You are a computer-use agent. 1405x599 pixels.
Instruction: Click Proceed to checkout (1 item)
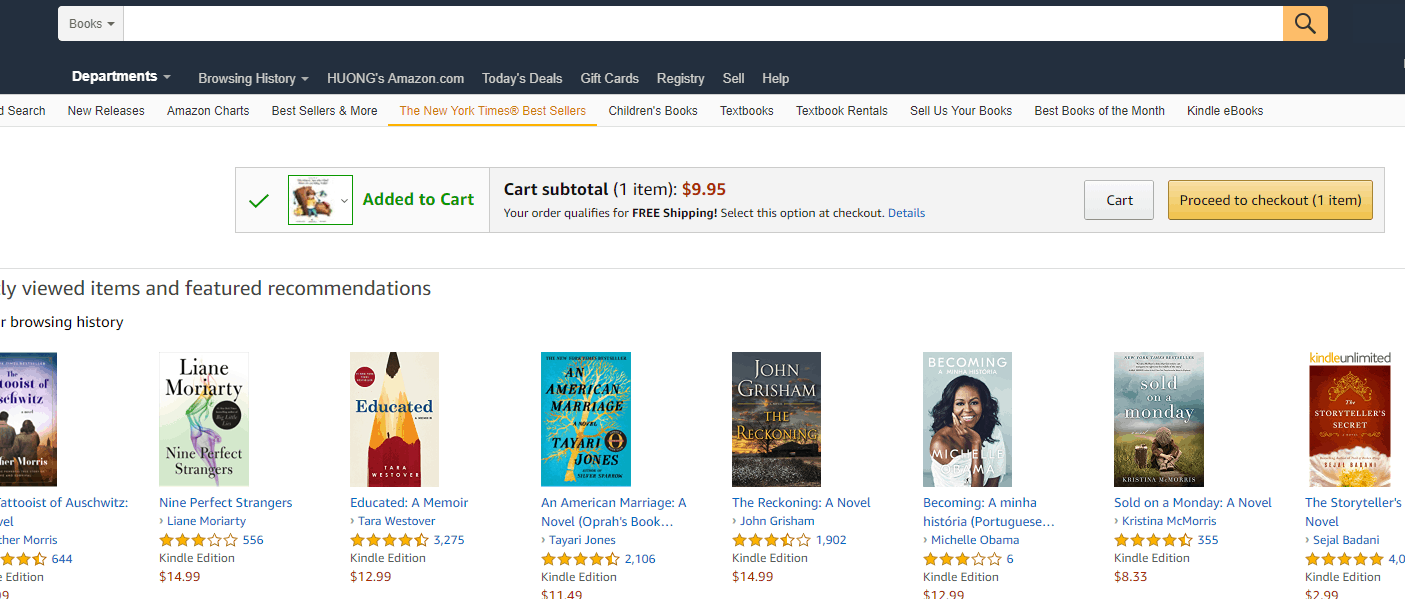coord(1269,199)
